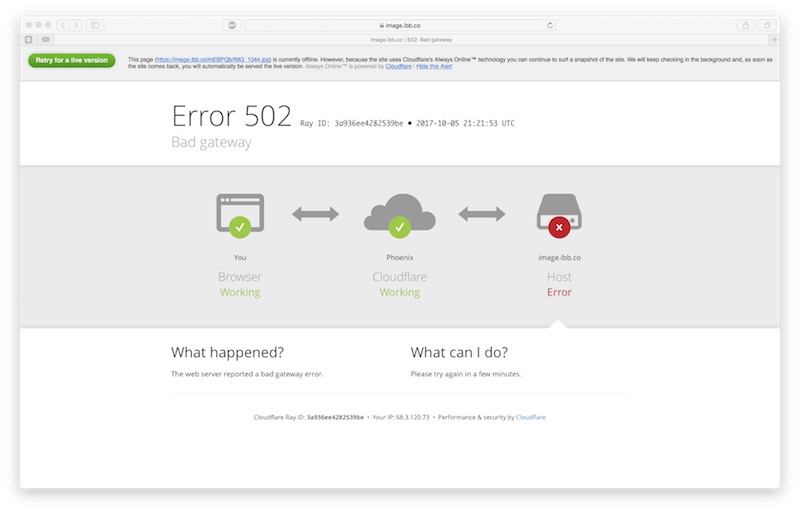Click 'Please try again in a few minutes' text
800x512 pixels.
(x=466, y=374)
